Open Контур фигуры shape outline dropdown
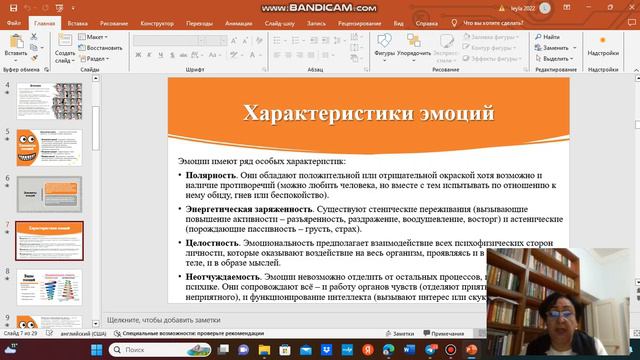The height and width of the screenshot is (360, 640). click(489, 48)
